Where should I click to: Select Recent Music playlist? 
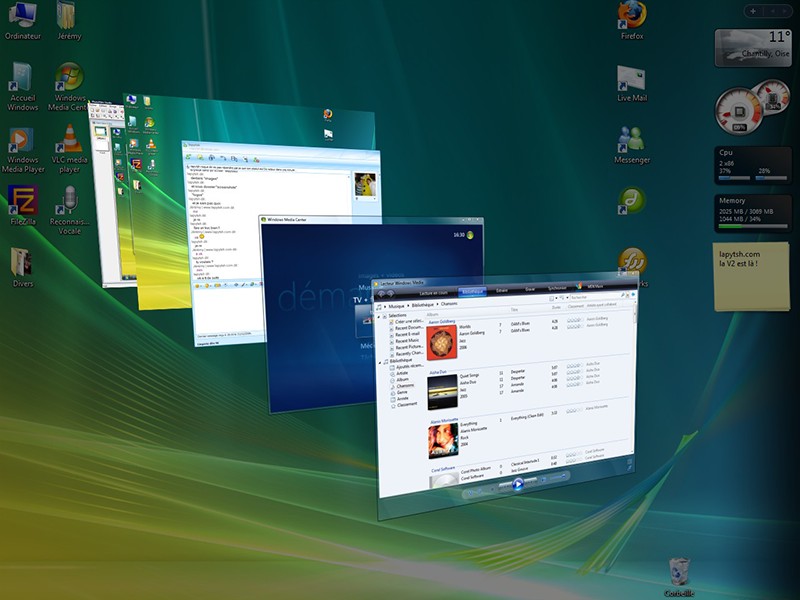click(407, 340)
